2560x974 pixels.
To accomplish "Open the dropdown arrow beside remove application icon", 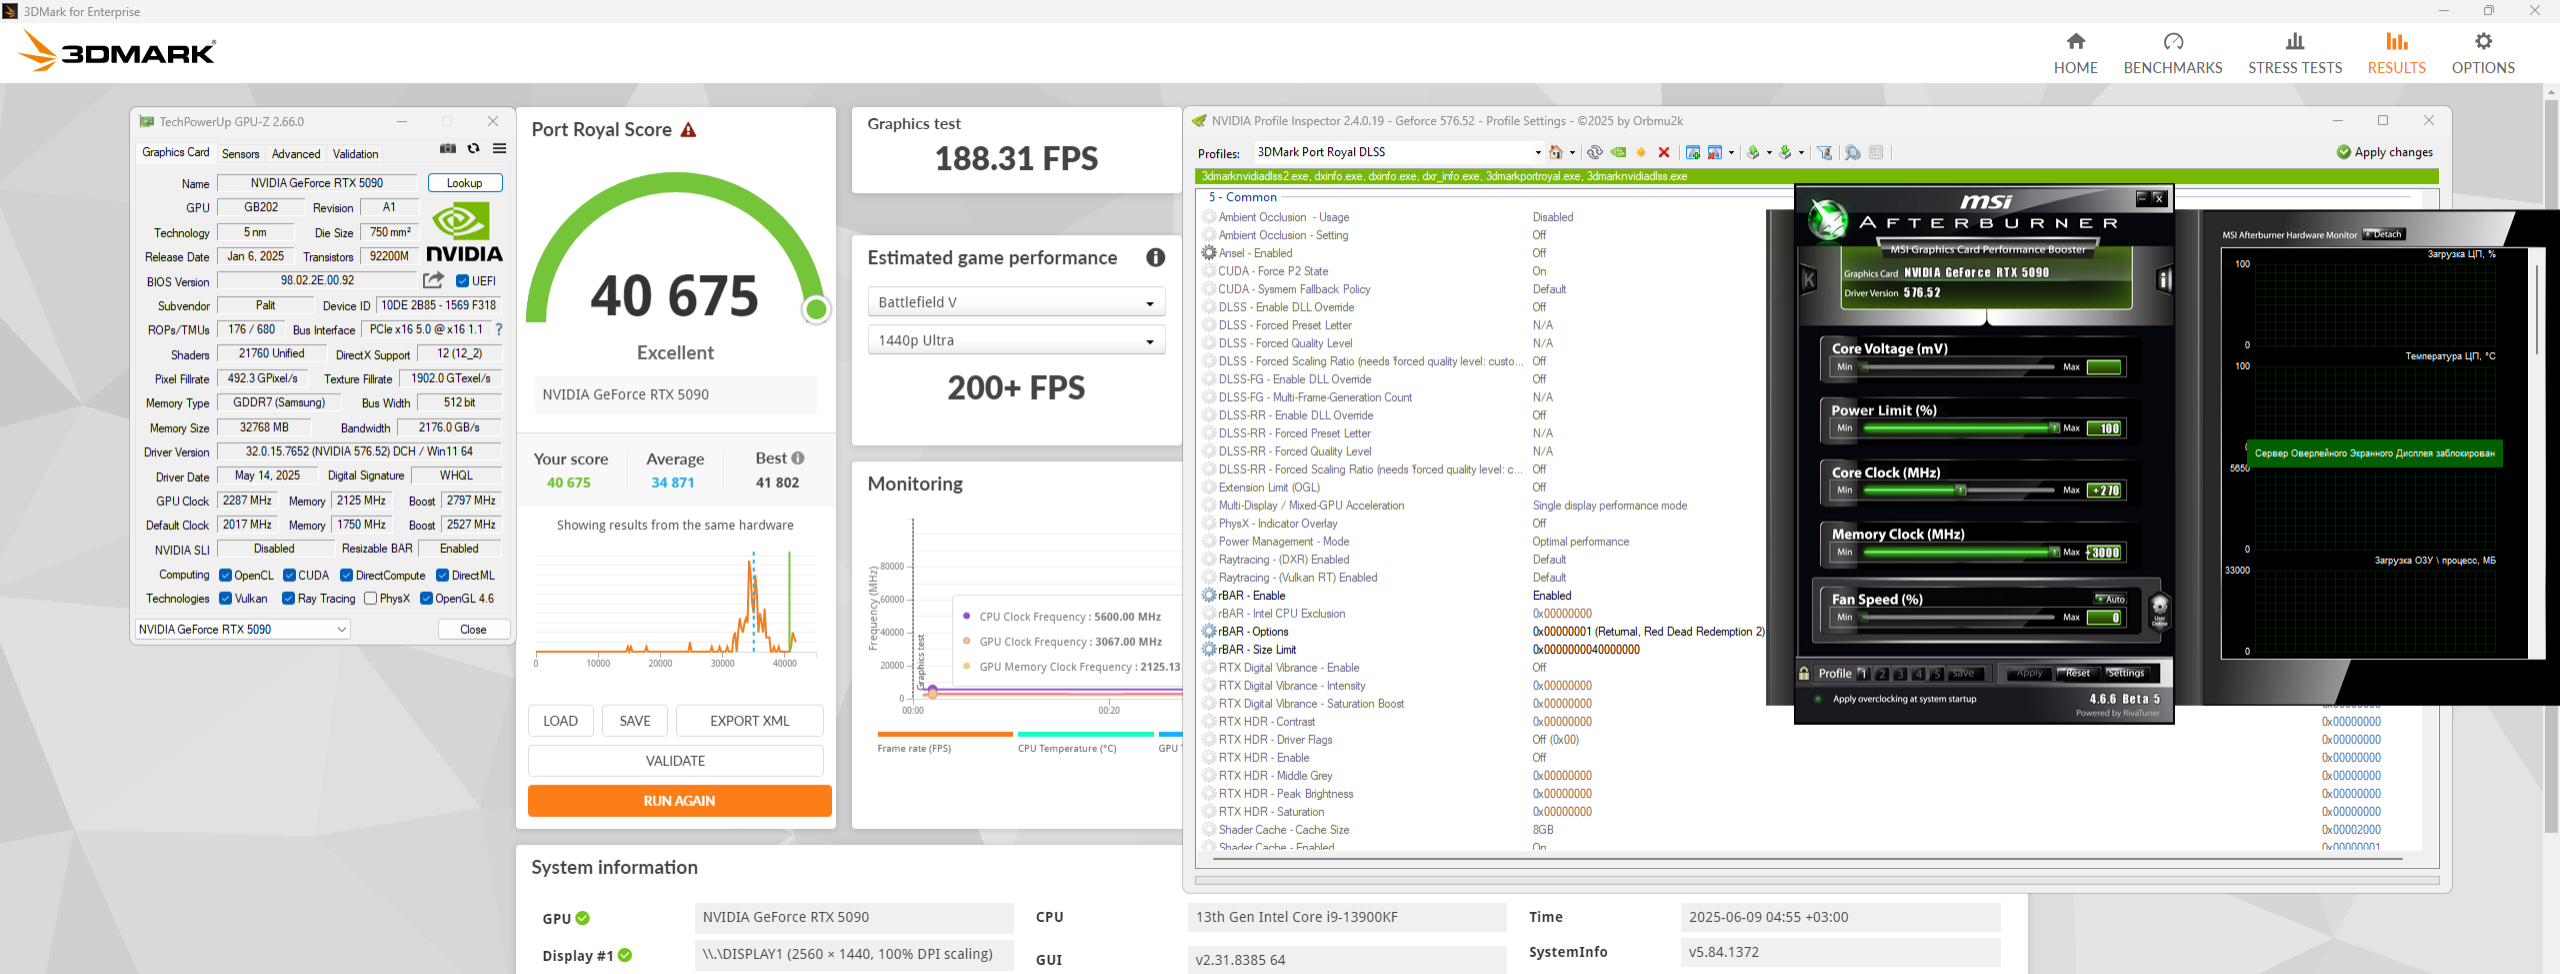I will [x=1731, y=153].
